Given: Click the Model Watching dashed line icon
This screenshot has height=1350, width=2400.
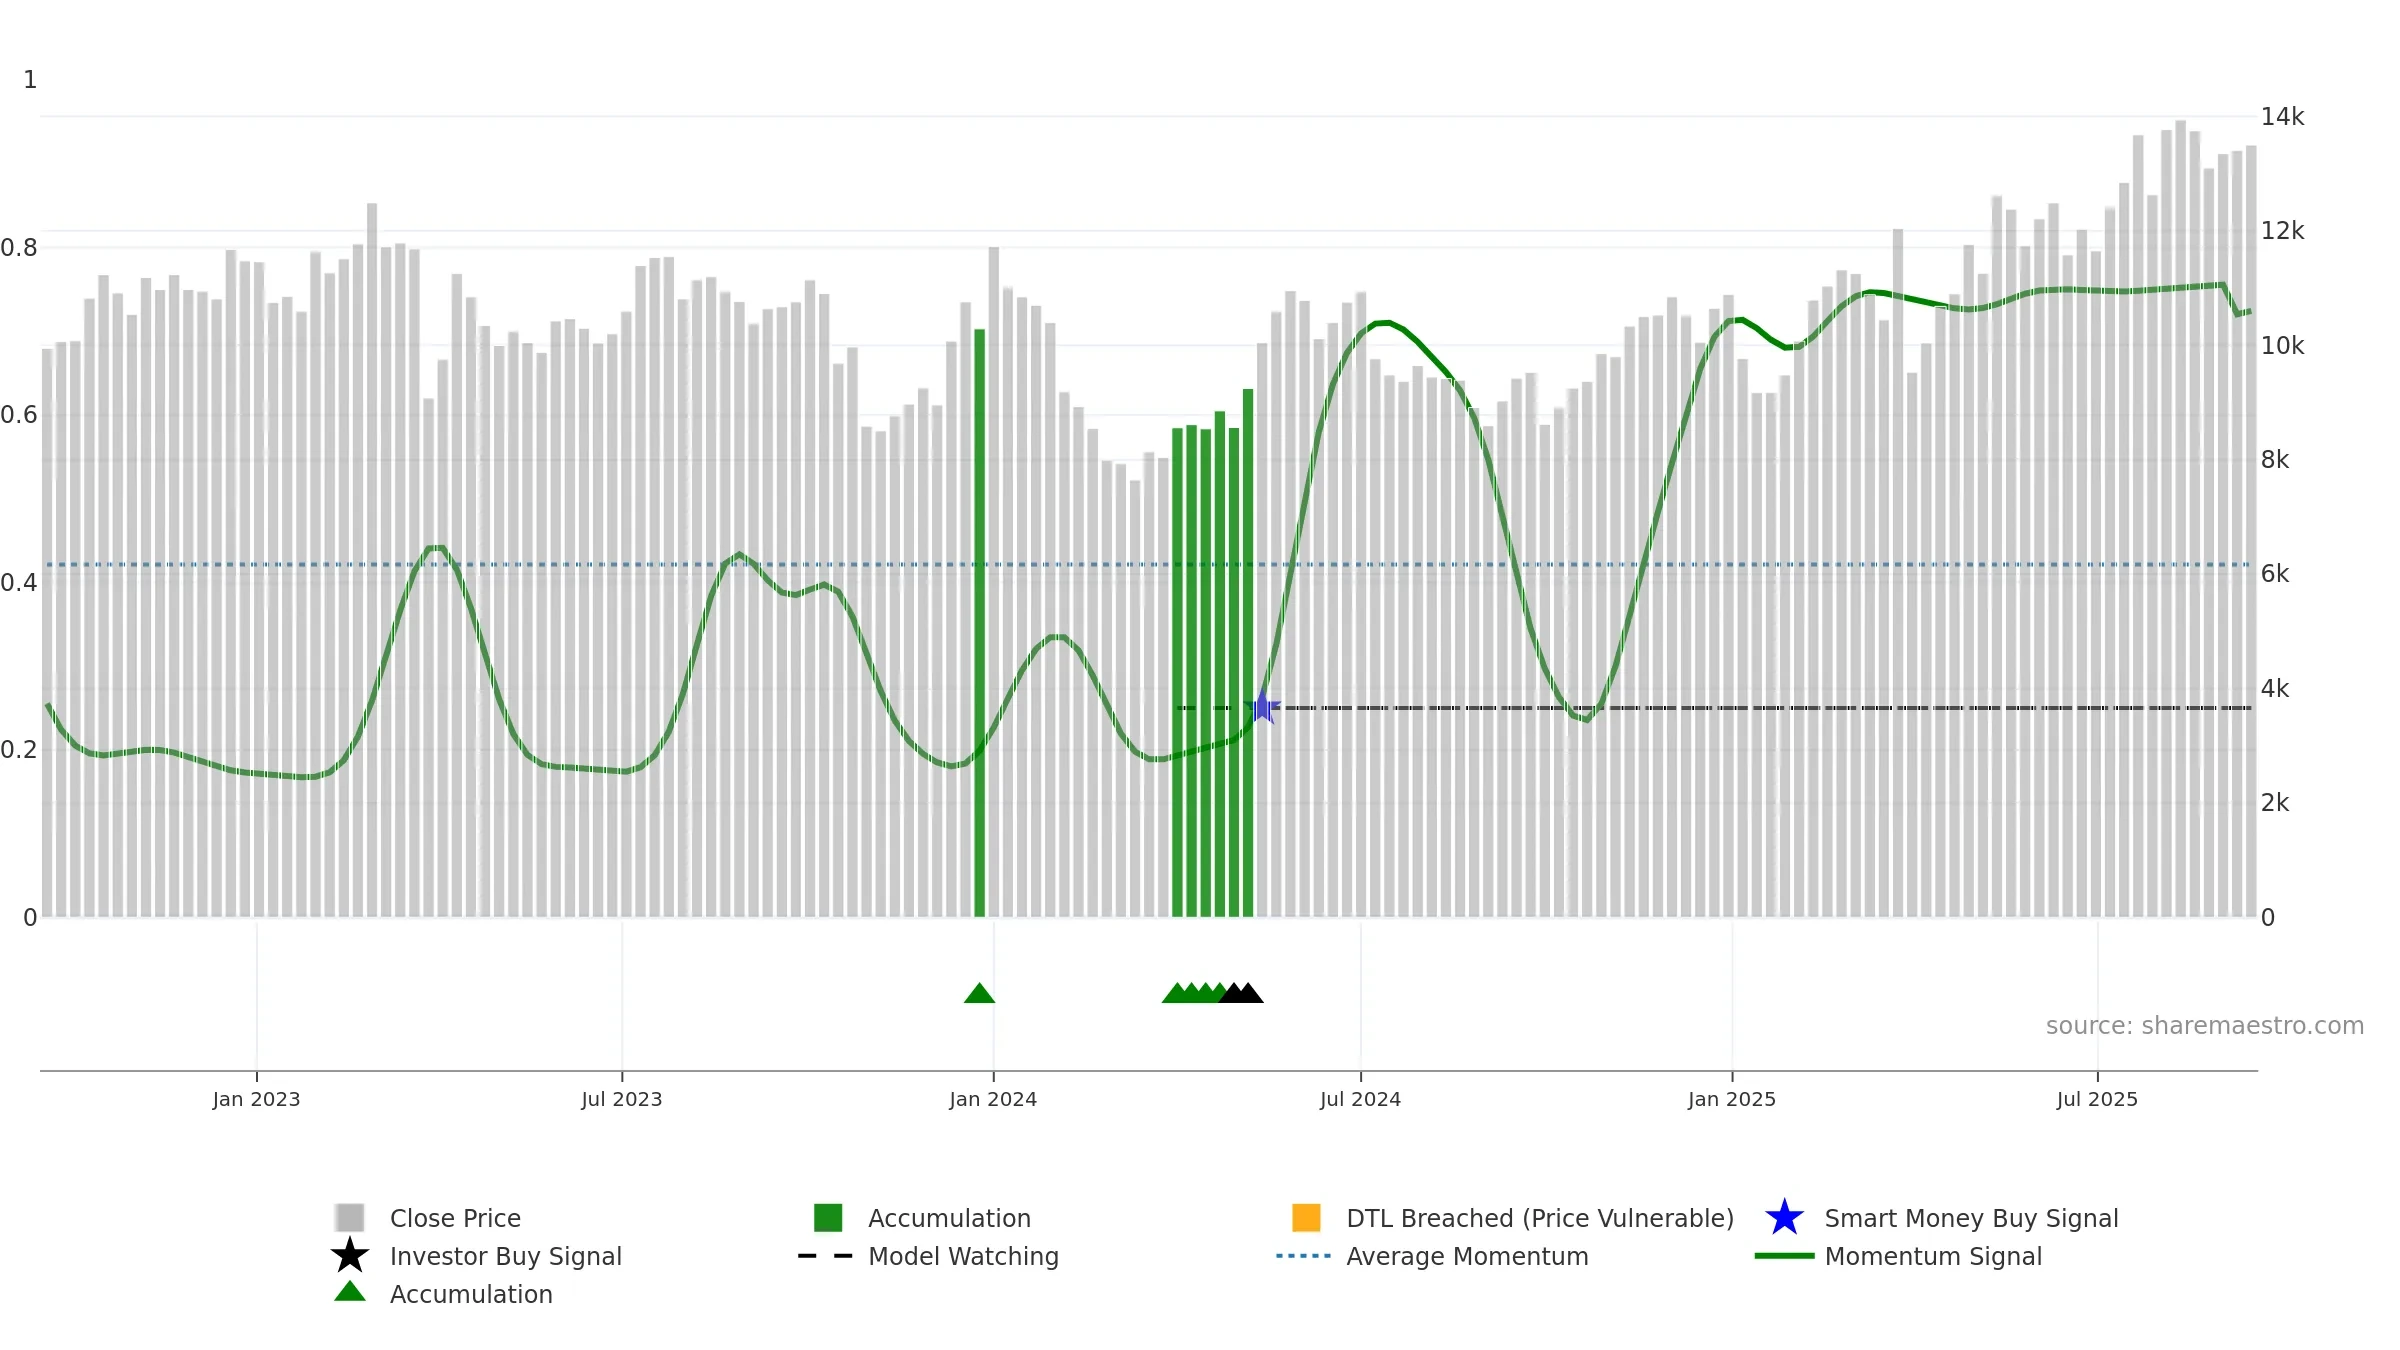Looking at the screenshot, I should pyautogui.click(x=825, y=1256).
